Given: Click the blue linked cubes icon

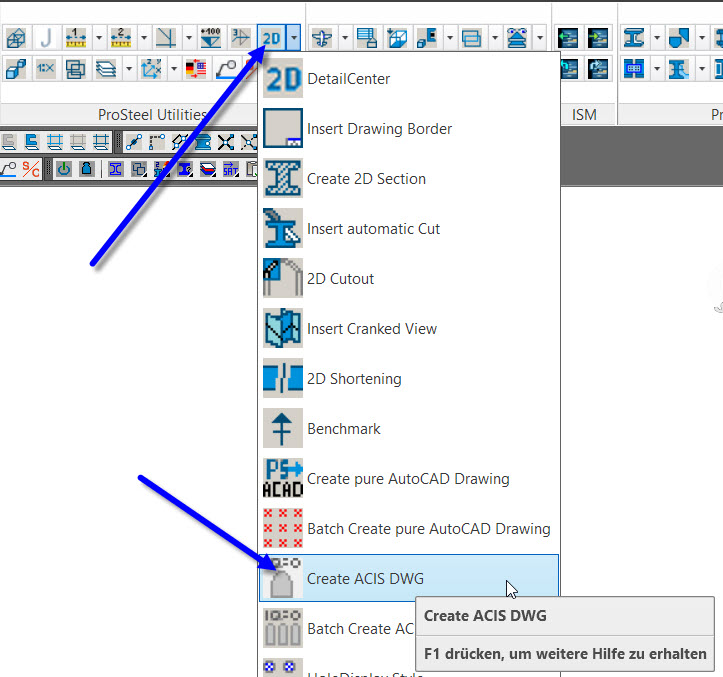Looking at the screenshot, I should click(16, 69).
